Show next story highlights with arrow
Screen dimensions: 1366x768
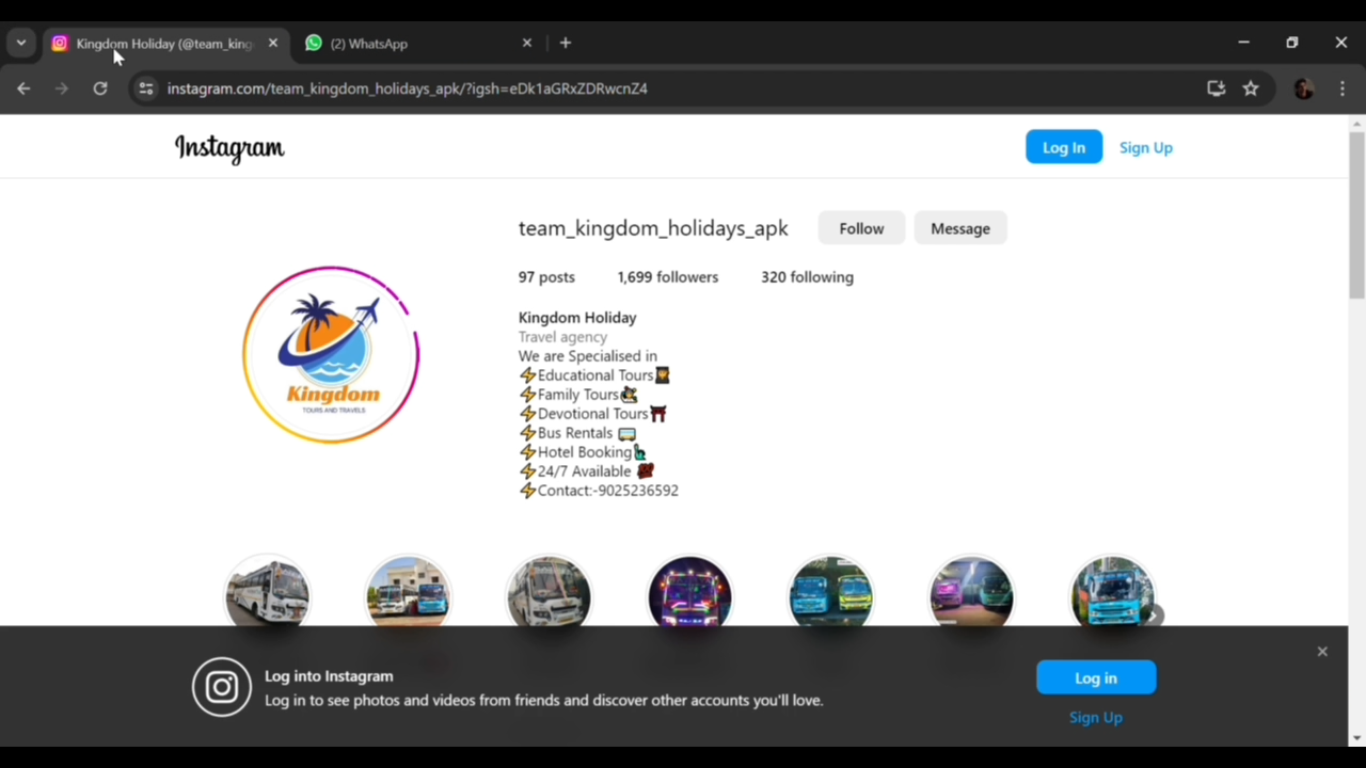(x=1153, y=616)
